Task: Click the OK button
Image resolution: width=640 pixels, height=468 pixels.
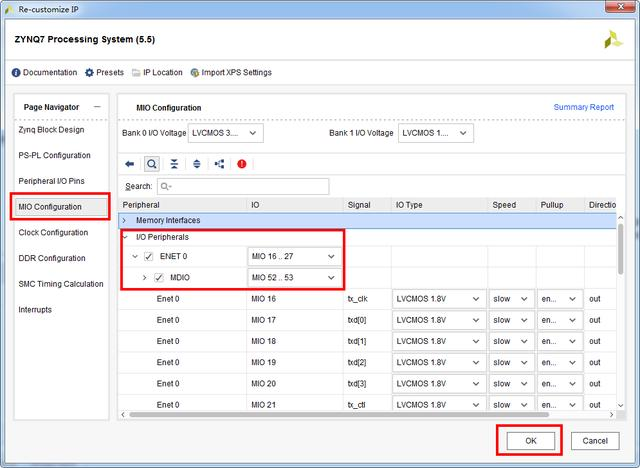Action: point(531,441)
